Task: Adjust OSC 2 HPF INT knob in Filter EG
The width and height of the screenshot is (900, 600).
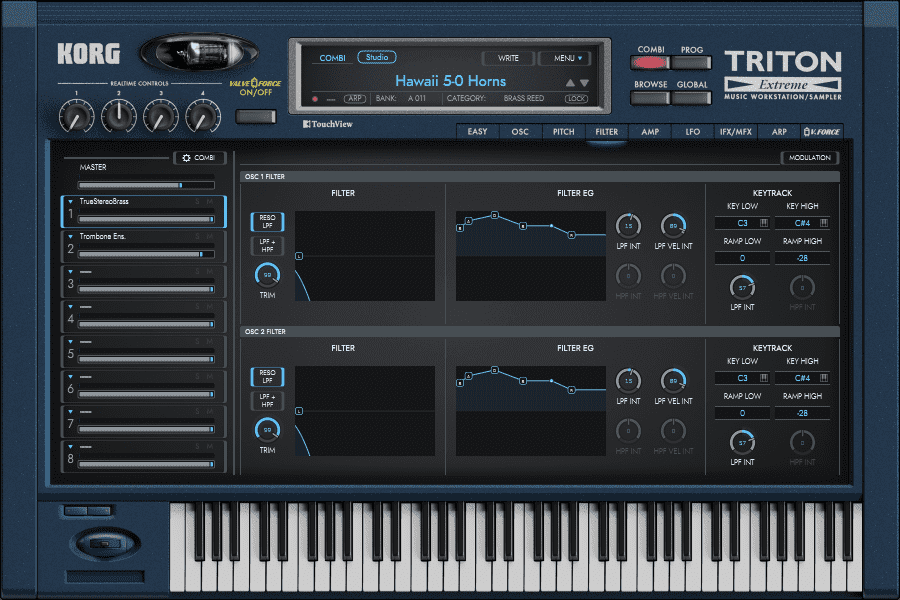Action: pos(629,431)
